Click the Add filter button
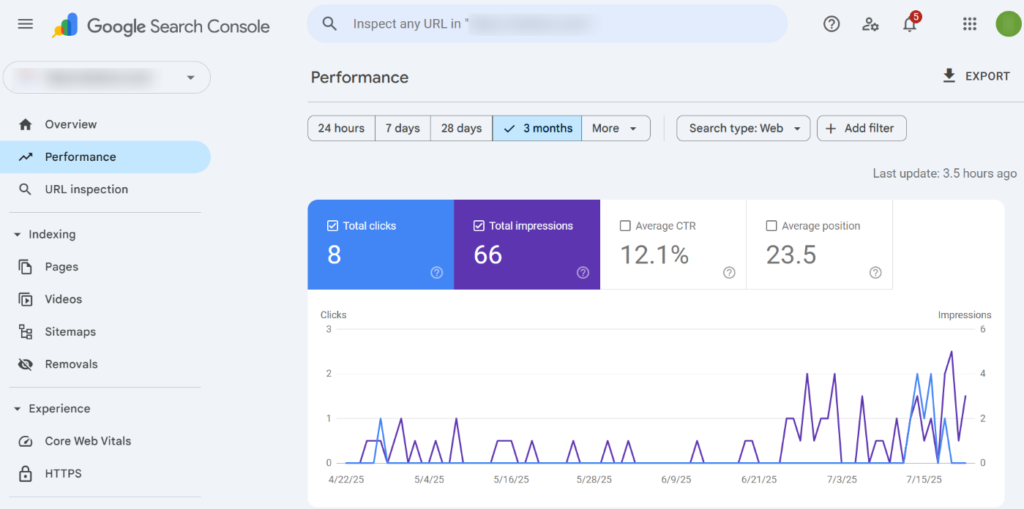The image size is (1024, 509). click(x=861, y=128)
